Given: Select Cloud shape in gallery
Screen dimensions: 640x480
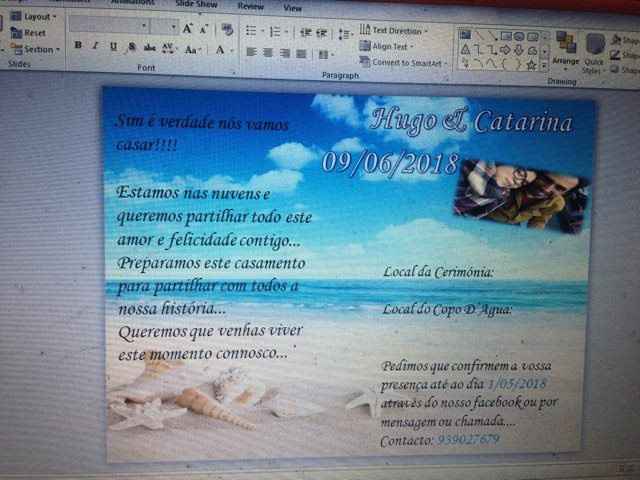Looking at the screenshot, I should (x=533, y=51).
